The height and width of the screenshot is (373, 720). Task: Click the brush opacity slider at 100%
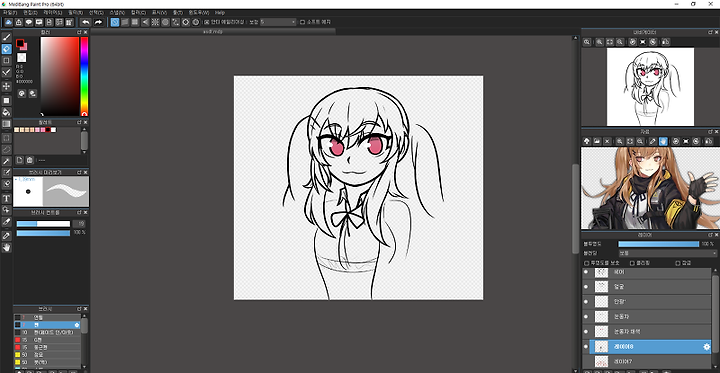pos(43,233)
